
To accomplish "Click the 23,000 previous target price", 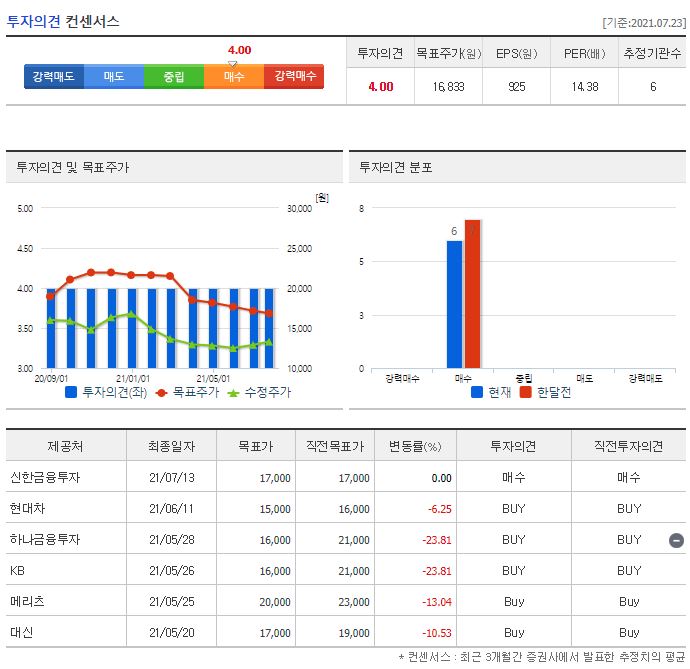I will [354, 602].
